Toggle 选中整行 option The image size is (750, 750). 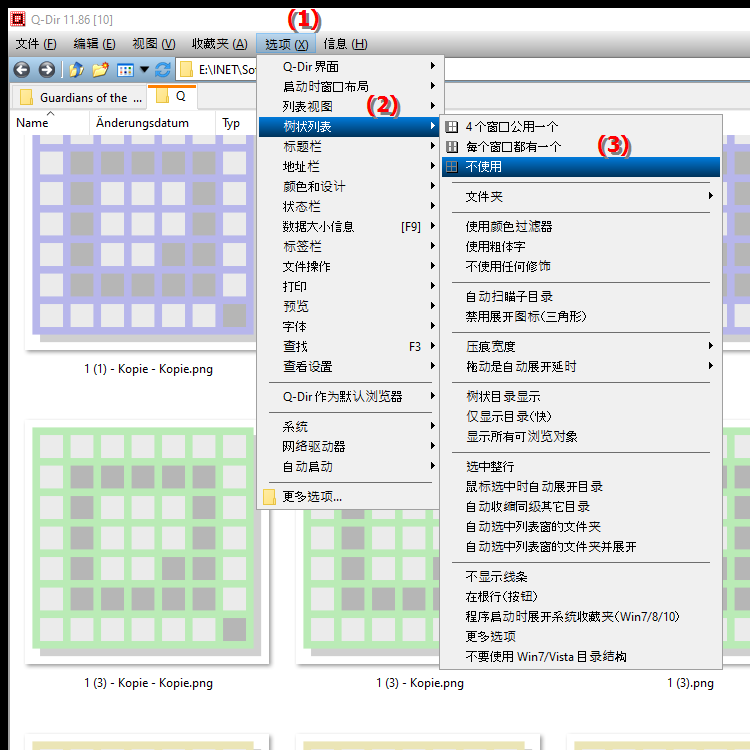[x=581, y=467]
